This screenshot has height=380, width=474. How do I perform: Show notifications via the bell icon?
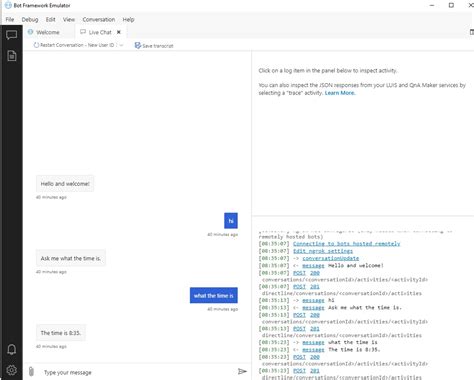12,349
